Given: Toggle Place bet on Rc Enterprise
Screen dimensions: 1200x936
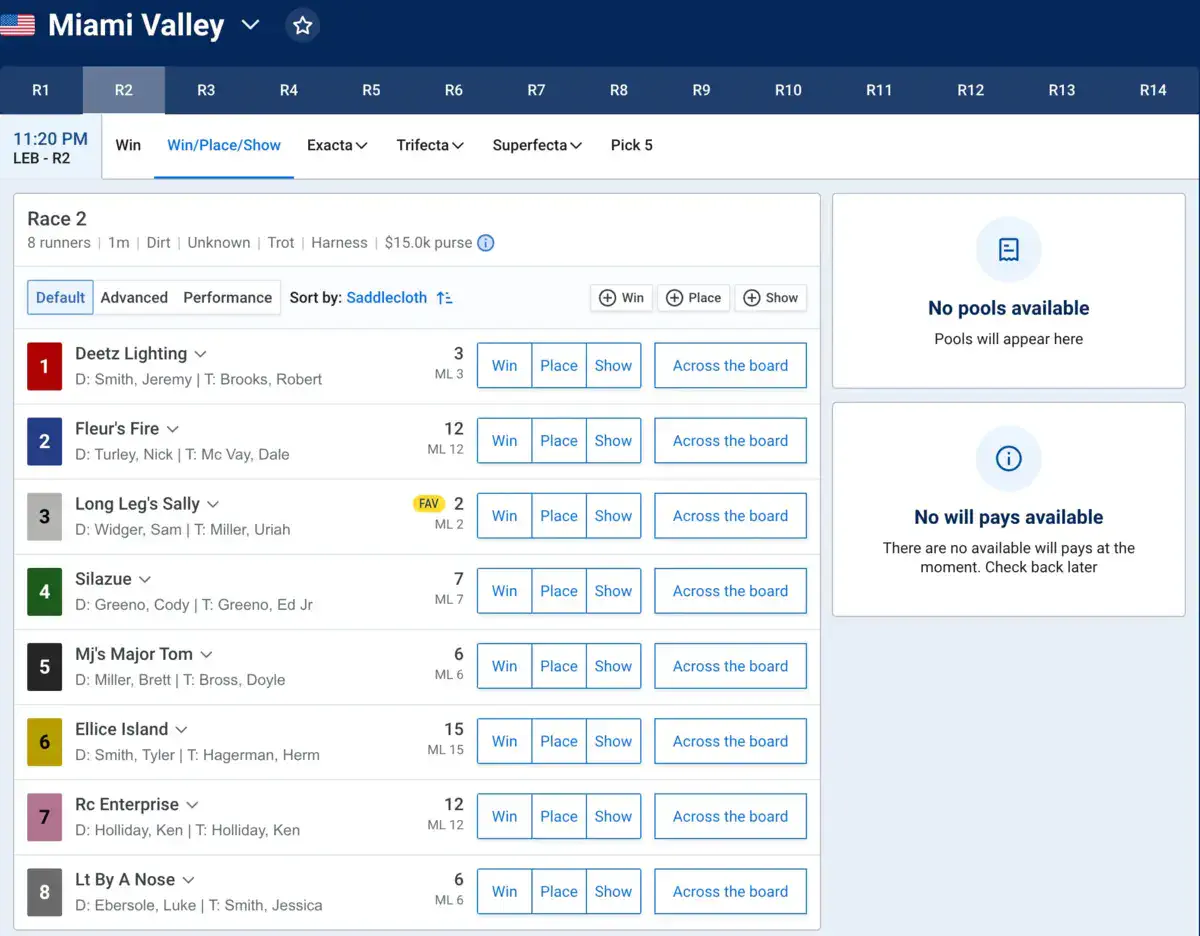Looking at the screenshot, I should click(559, 817).
